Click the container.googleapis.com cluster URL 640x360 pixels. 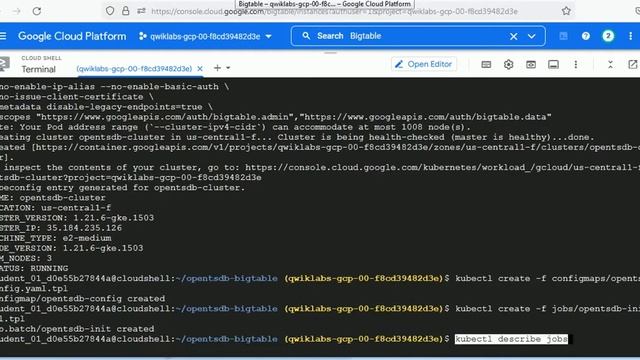tap(338, 147)
